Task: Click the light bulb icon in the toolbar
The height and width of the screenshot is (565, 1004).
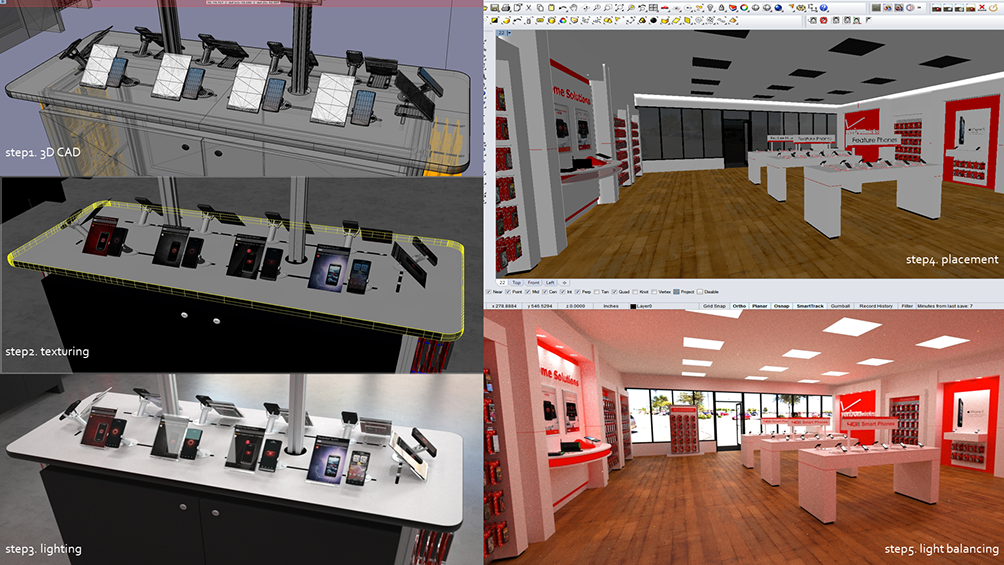Action: click(x=710, y=8)
